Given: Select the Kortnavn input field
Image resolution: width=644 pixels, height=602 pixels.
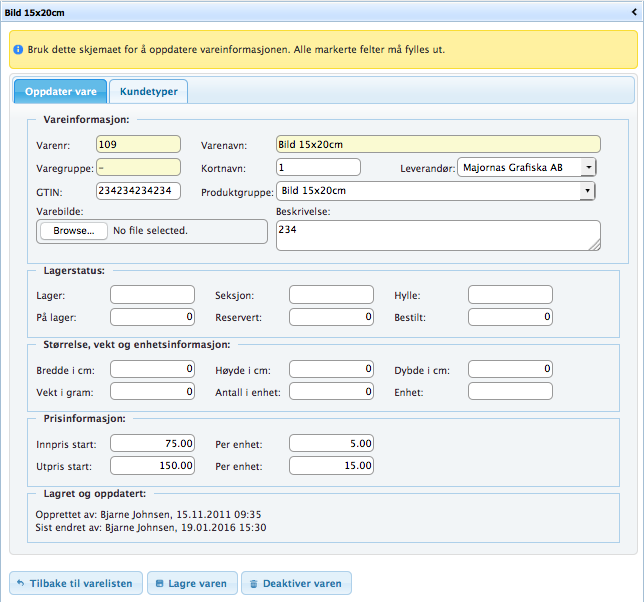Looking at the screenshot, I should click(318, 167).
